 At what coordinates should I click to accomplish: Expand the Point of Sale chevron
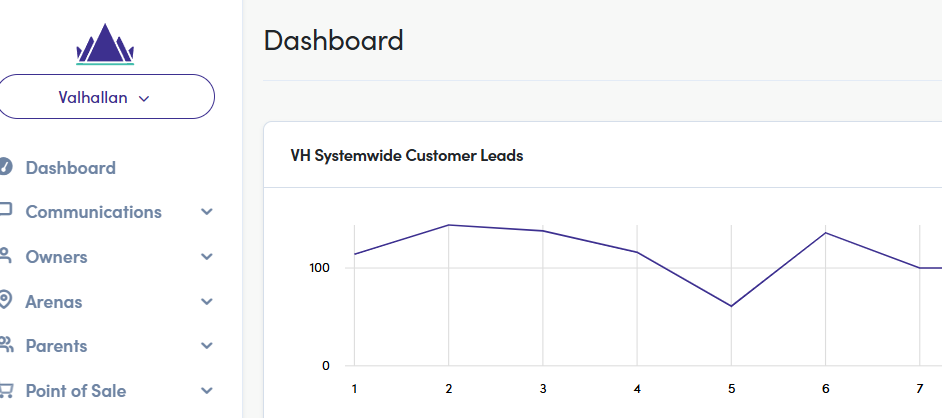click(207, 391)
